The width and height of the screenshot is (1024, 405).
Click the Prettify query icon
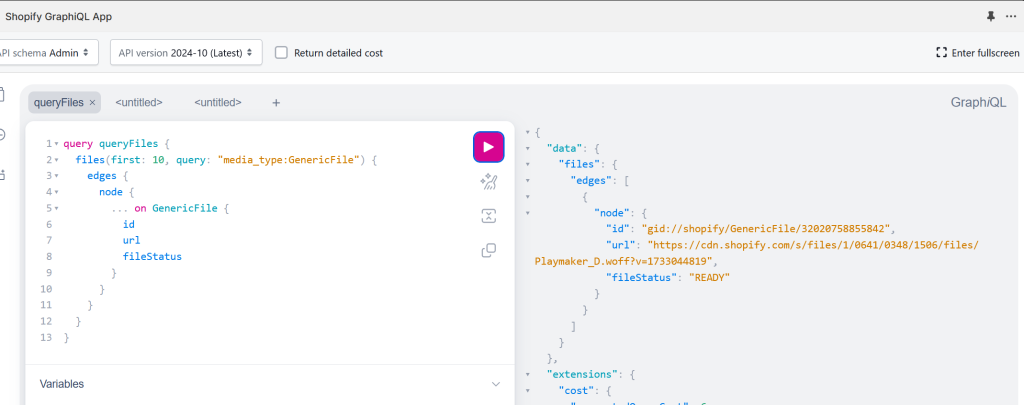(x=488, y=181)
